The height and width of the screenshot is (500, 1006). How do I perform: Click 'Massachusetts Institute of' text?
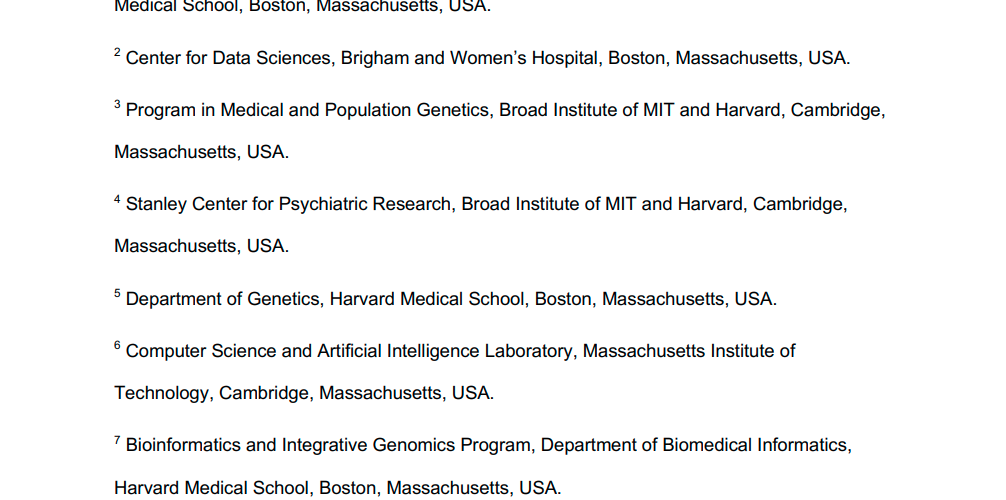tap(689, 352)
